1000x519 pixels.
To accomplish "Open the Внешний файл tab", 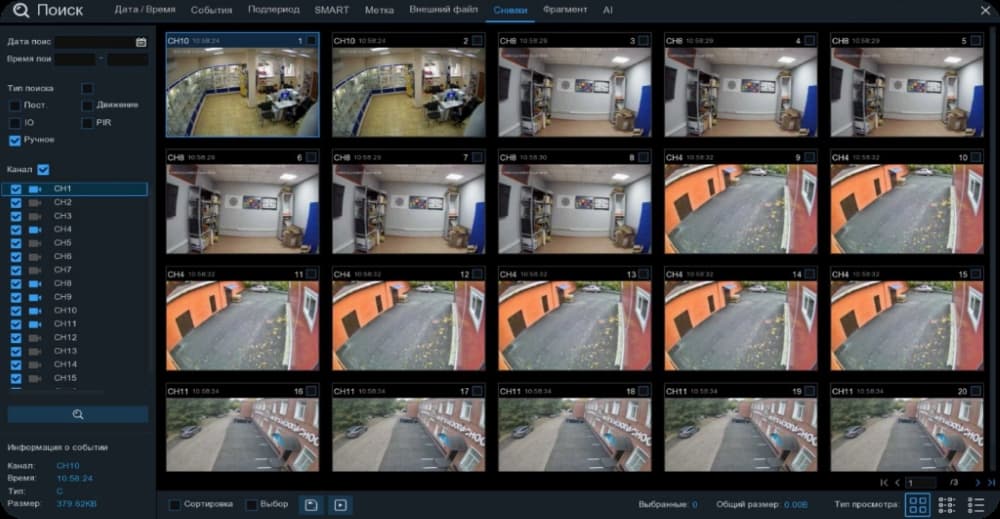I will [x=443, y=10].
